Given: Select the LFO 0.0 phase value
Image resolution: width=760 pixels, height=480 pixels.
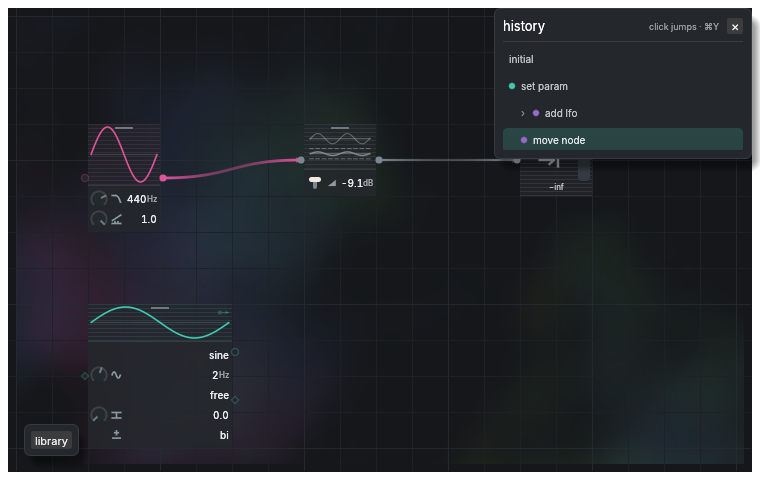Looking at the screenshot, I should [221, 415].
